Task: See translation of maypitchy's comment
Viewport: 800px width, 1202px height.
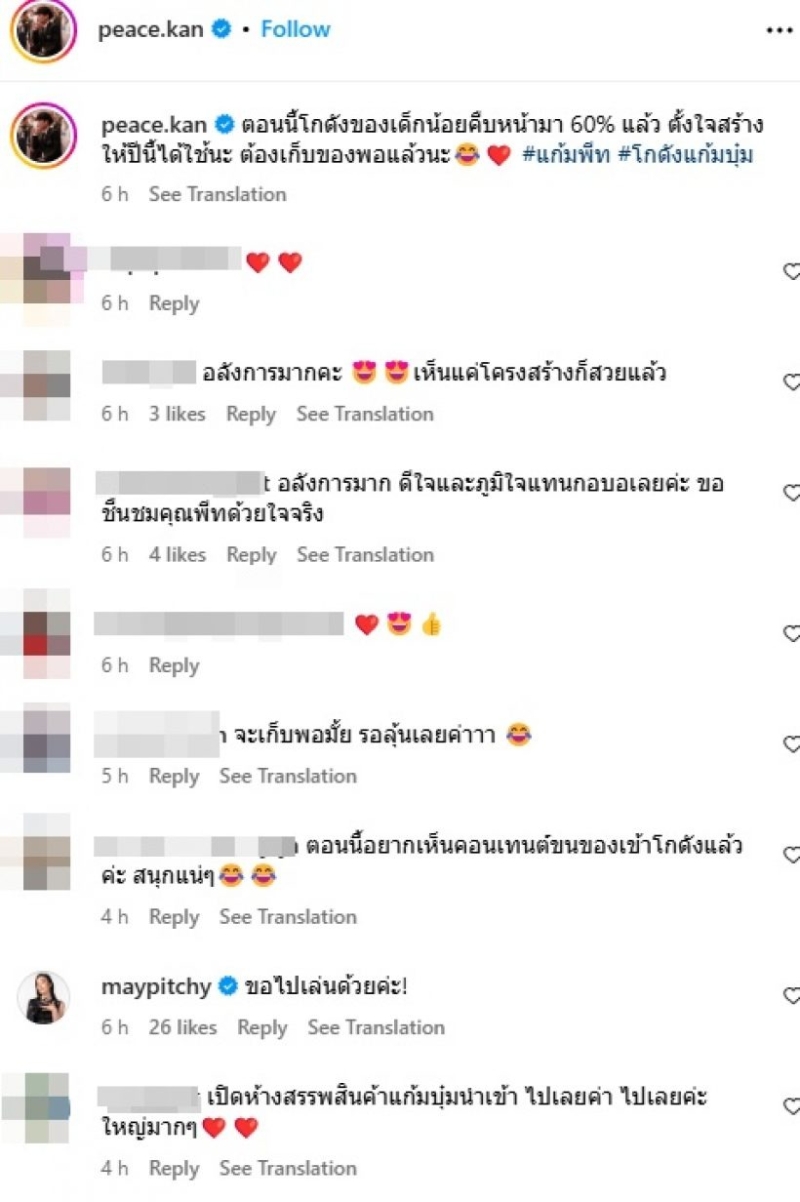Action: (376, 1027)
